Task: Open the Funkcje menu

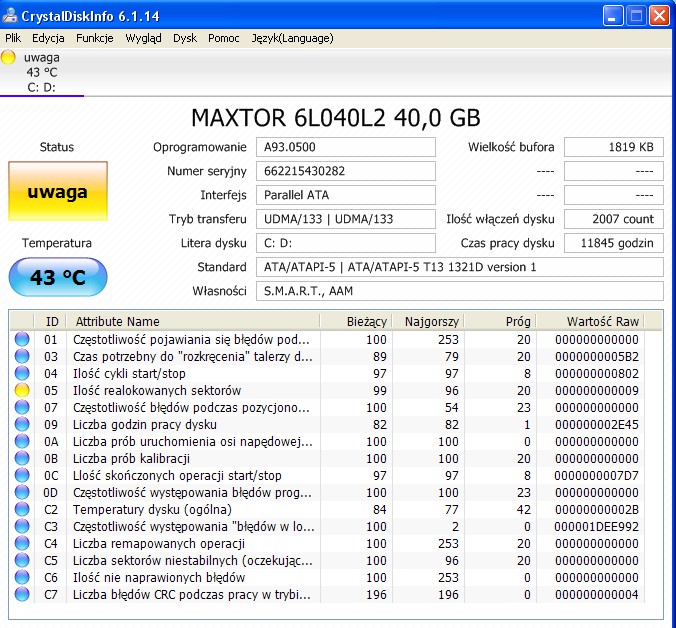Action: pos(94,38)
